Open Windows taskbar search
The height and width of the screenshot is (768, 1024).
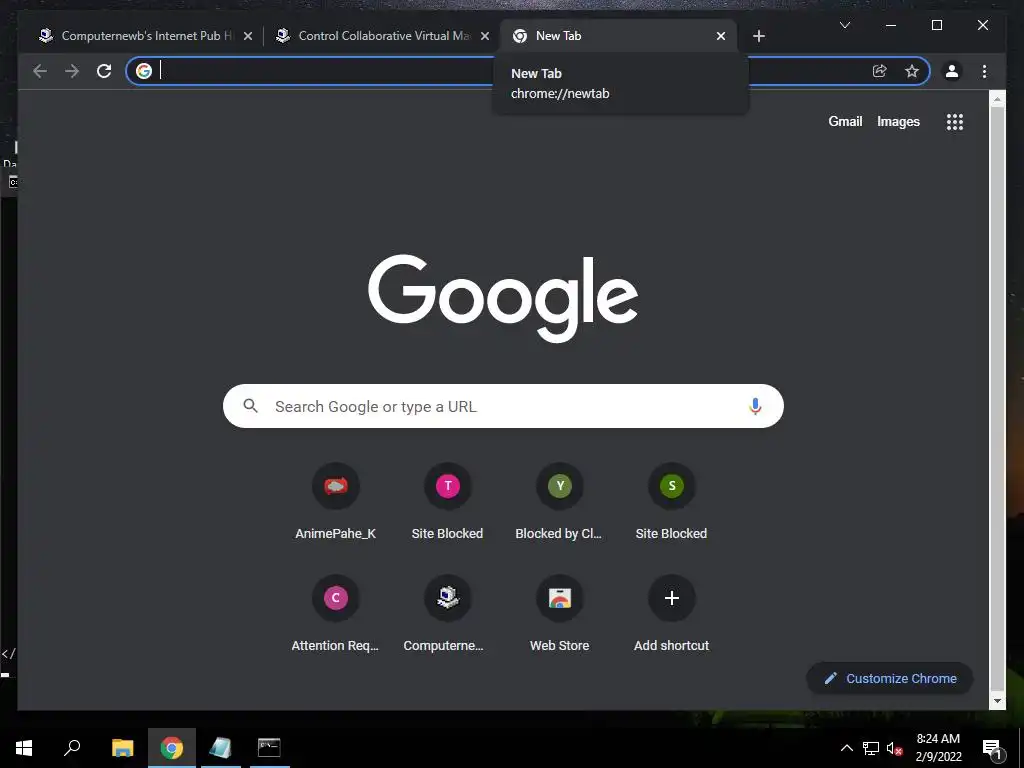pos(72,748)
